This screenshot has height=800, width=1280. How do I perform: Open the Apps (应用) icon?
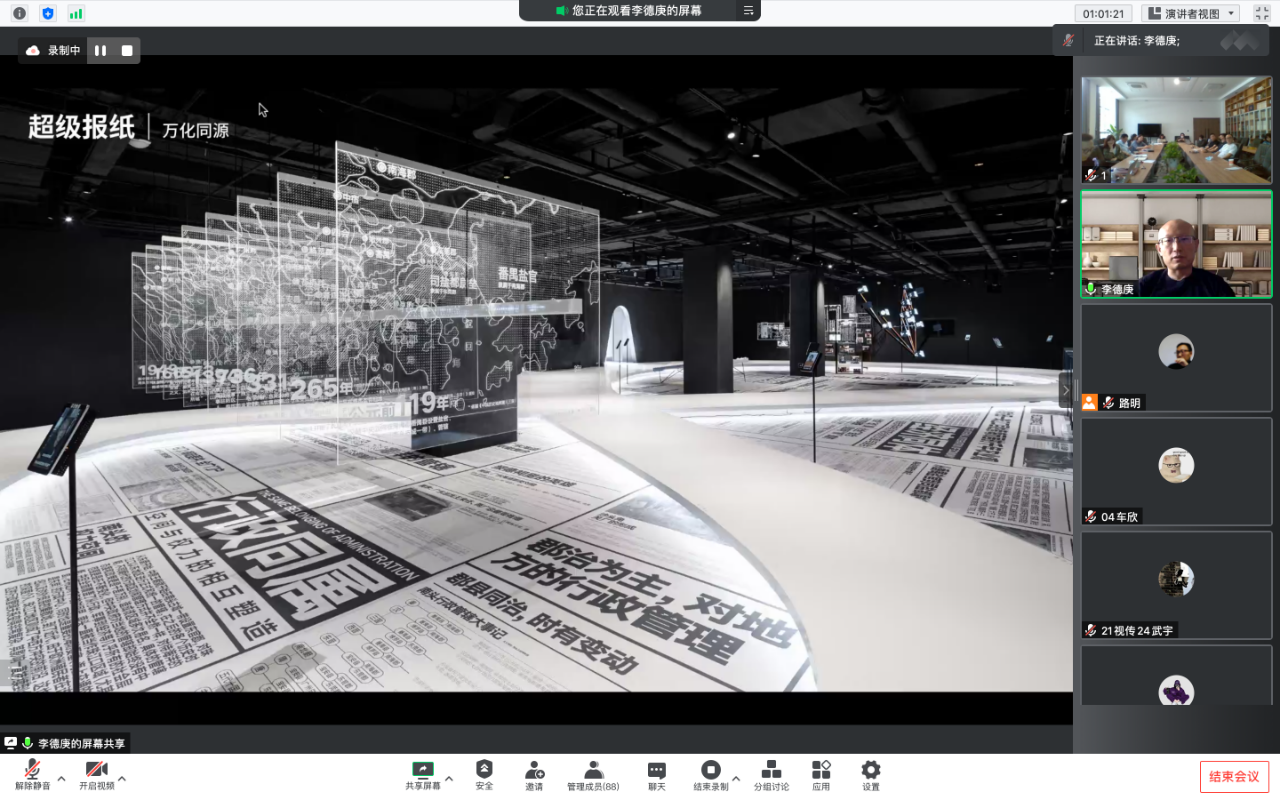[x=821, y=775]
